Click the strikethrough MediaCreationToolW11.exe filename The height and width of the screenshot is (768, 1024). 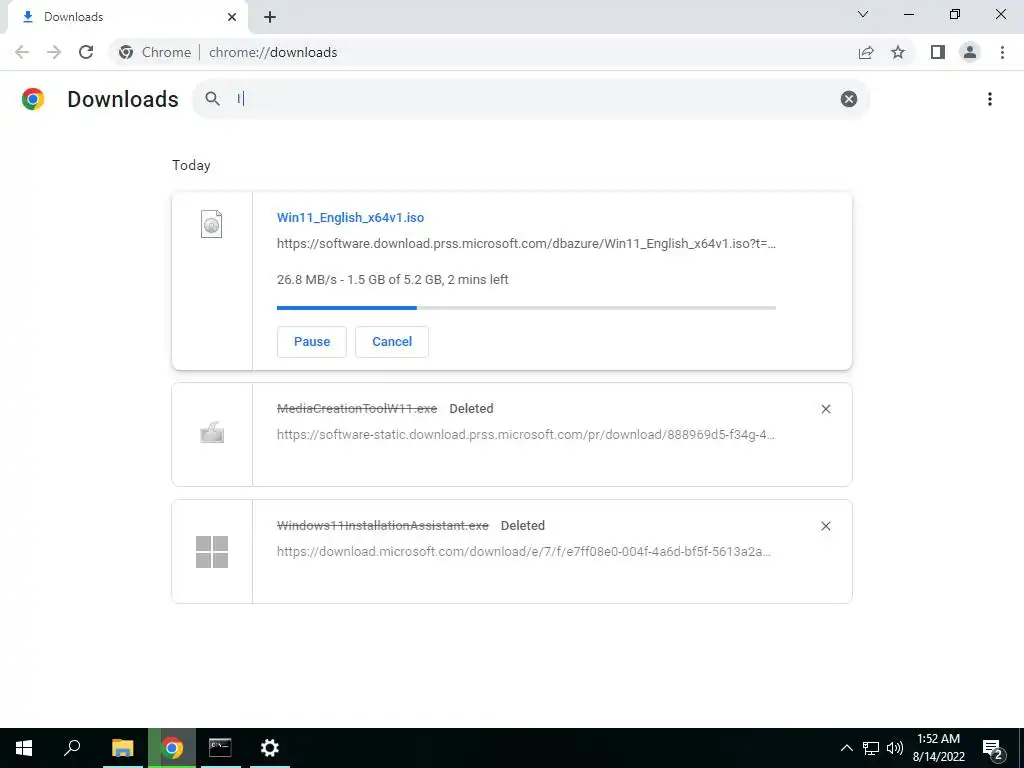tap(357, 409)
